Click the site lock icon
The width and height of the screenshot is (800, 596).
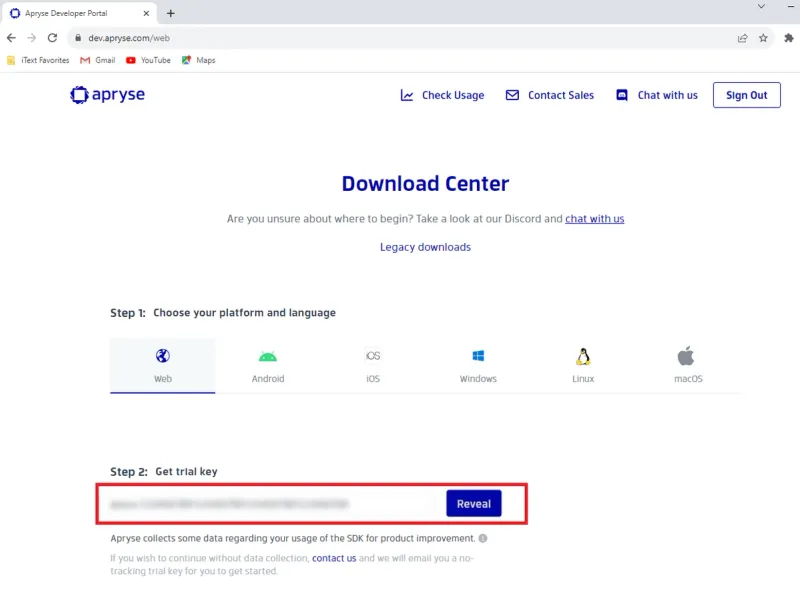[x=78, y=38]
